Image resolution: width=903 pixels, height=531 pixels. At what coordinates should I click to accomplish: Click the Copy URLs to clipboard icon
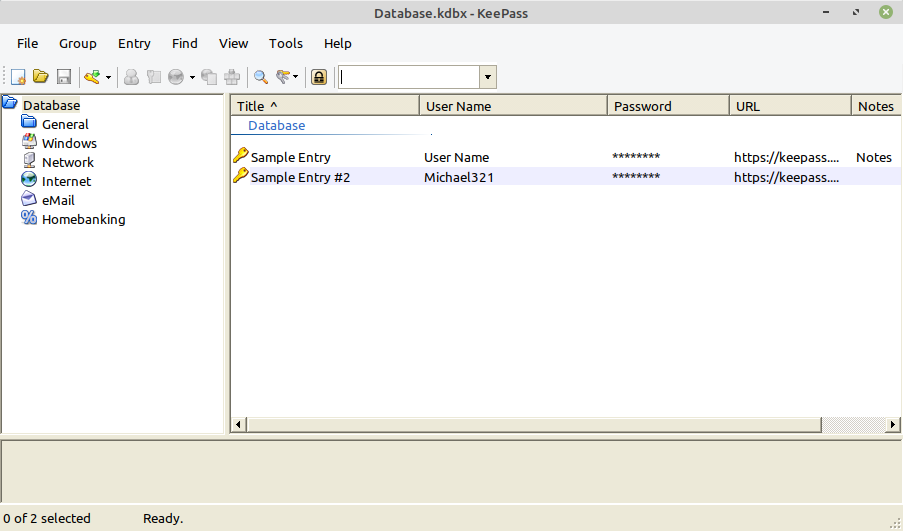click(209, 77)
